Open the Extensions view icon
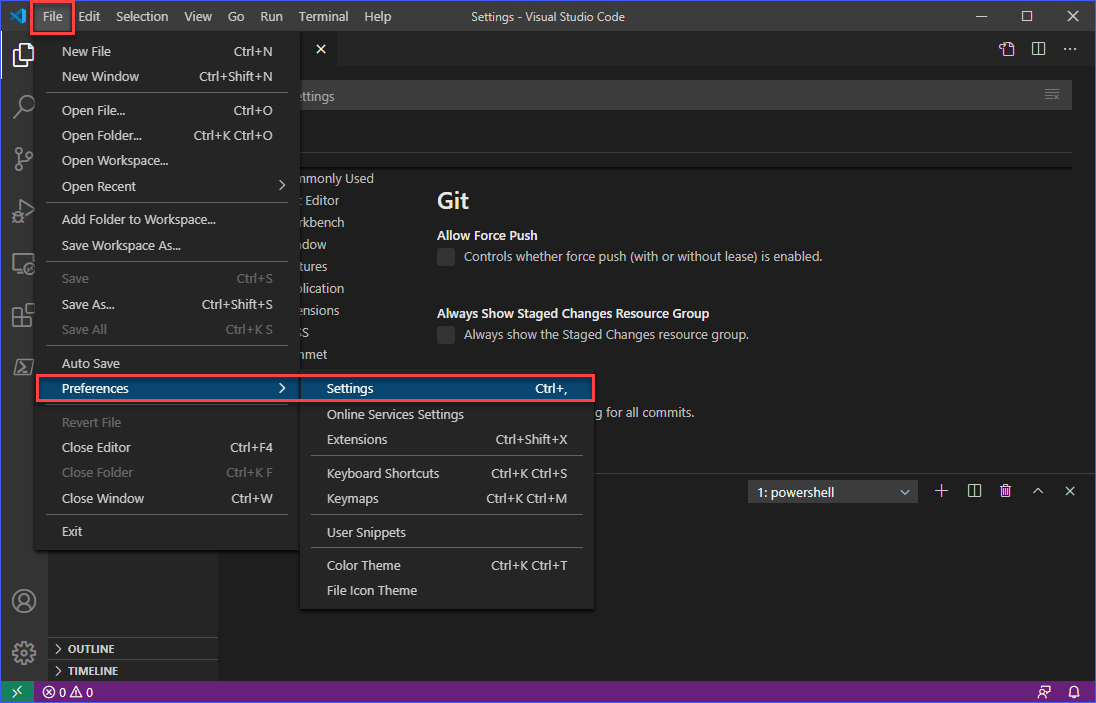Viewport: 1096px width, 703px height. click(x=23, y=315)
